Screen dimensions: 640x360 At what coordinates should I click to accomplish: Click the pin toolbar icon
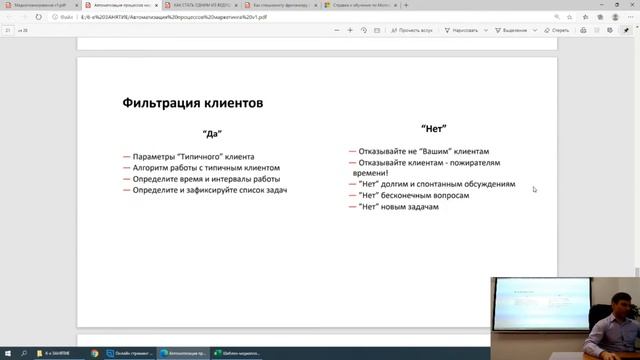pos(626,30)
